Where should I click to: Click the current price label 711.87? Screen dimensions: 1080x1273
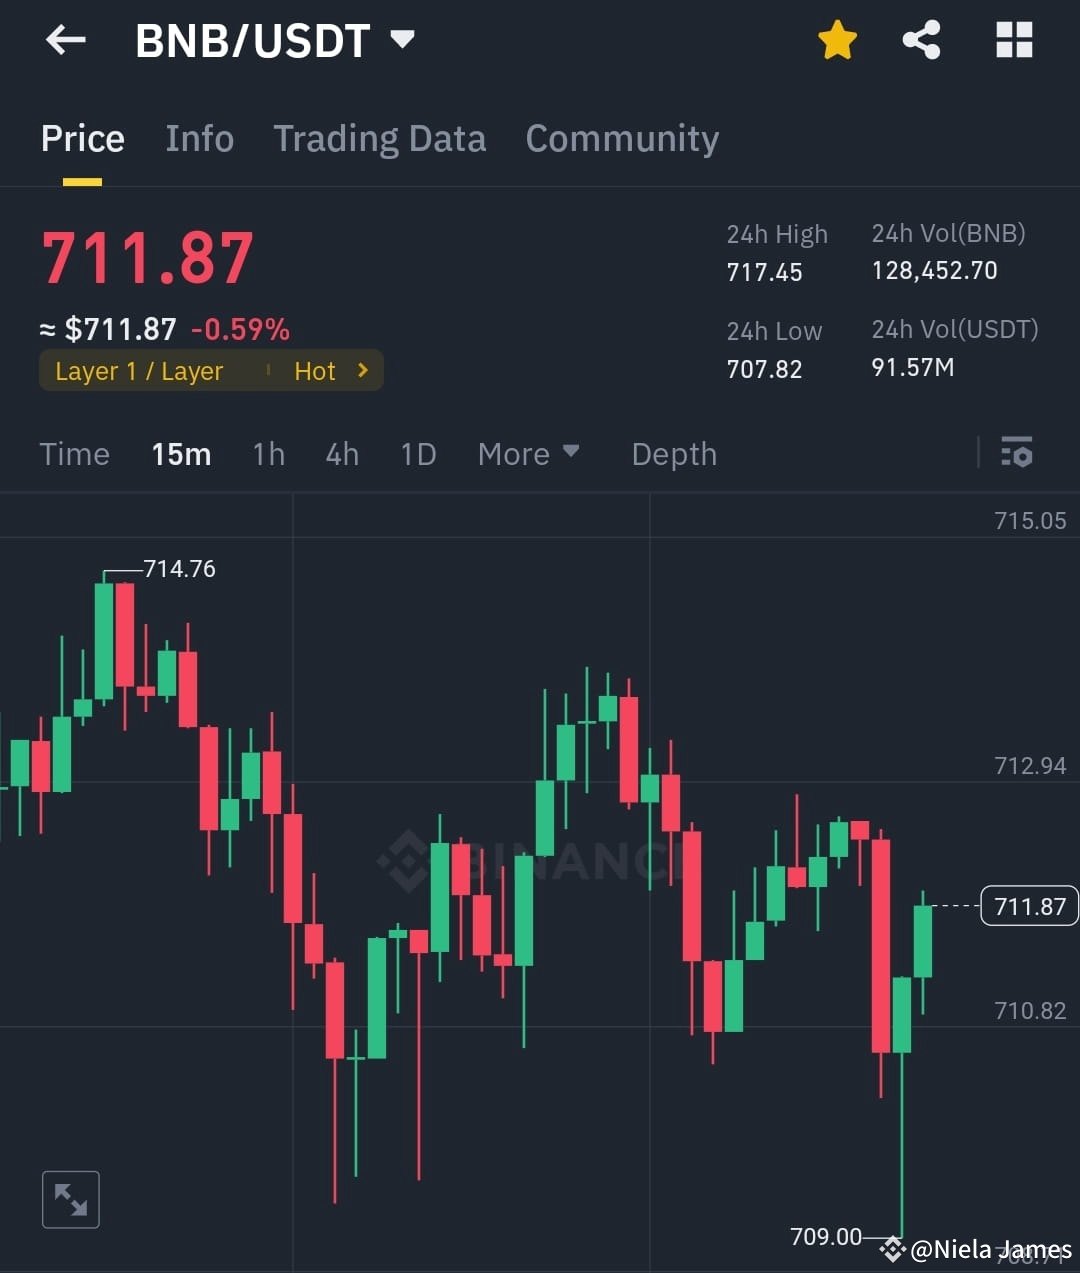[x=1029, y=906]
